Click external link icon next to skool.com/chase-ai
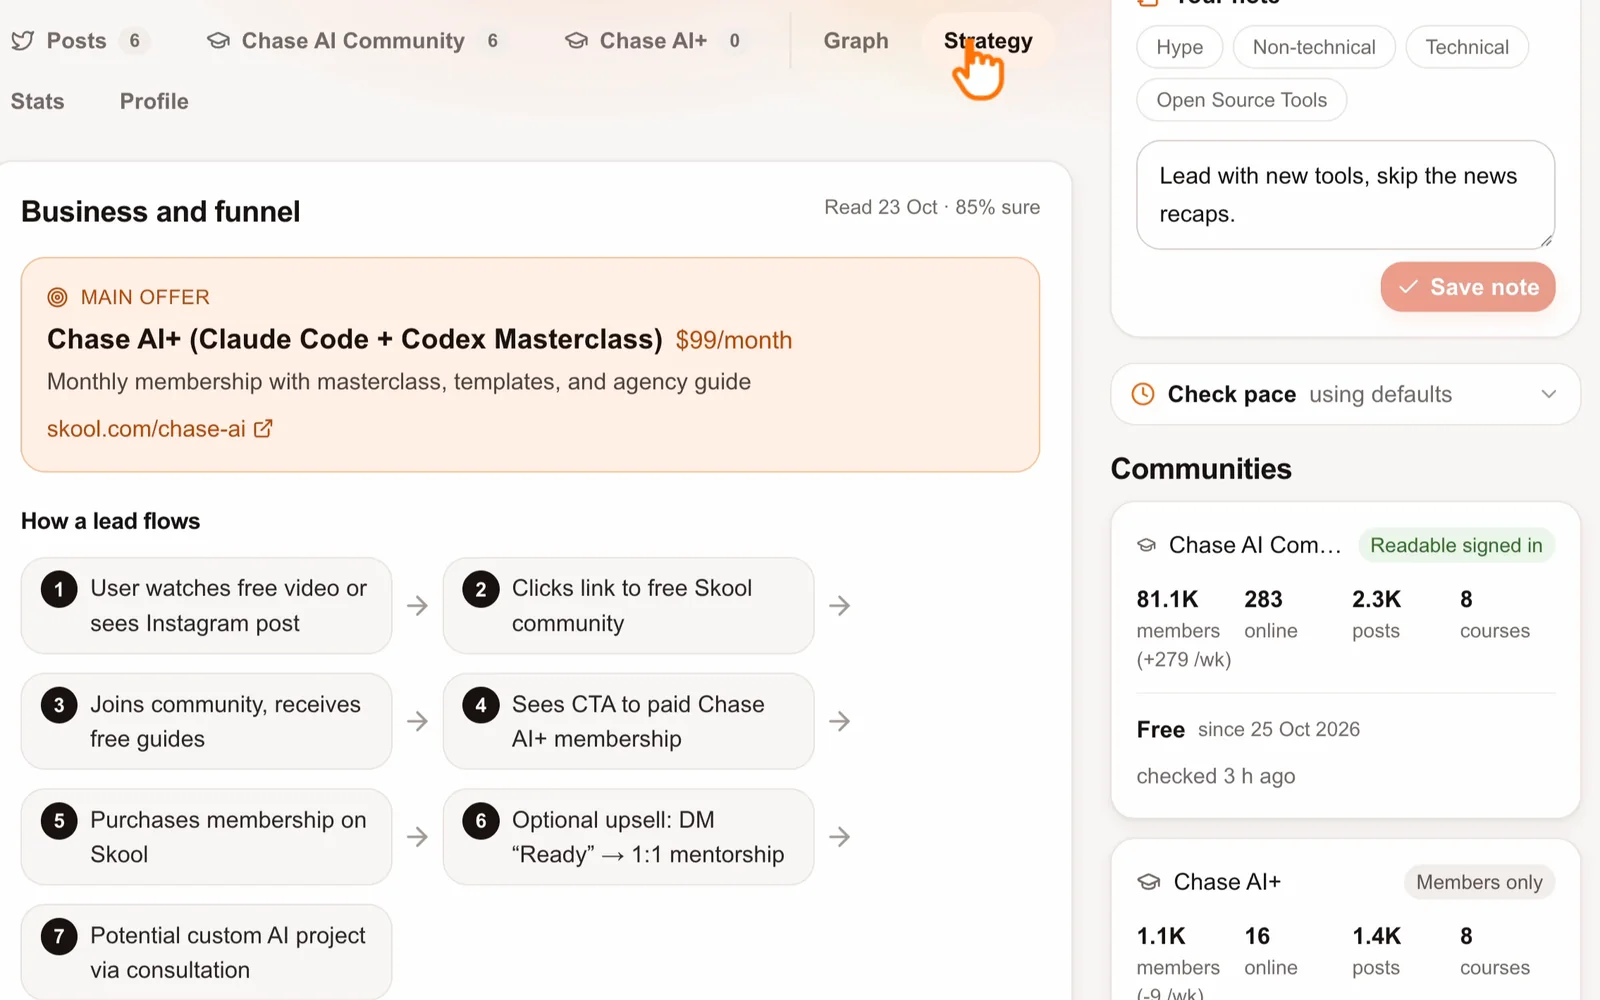Image resolution: width=1600 pixels, height=1000 pixels. point(263,428)
